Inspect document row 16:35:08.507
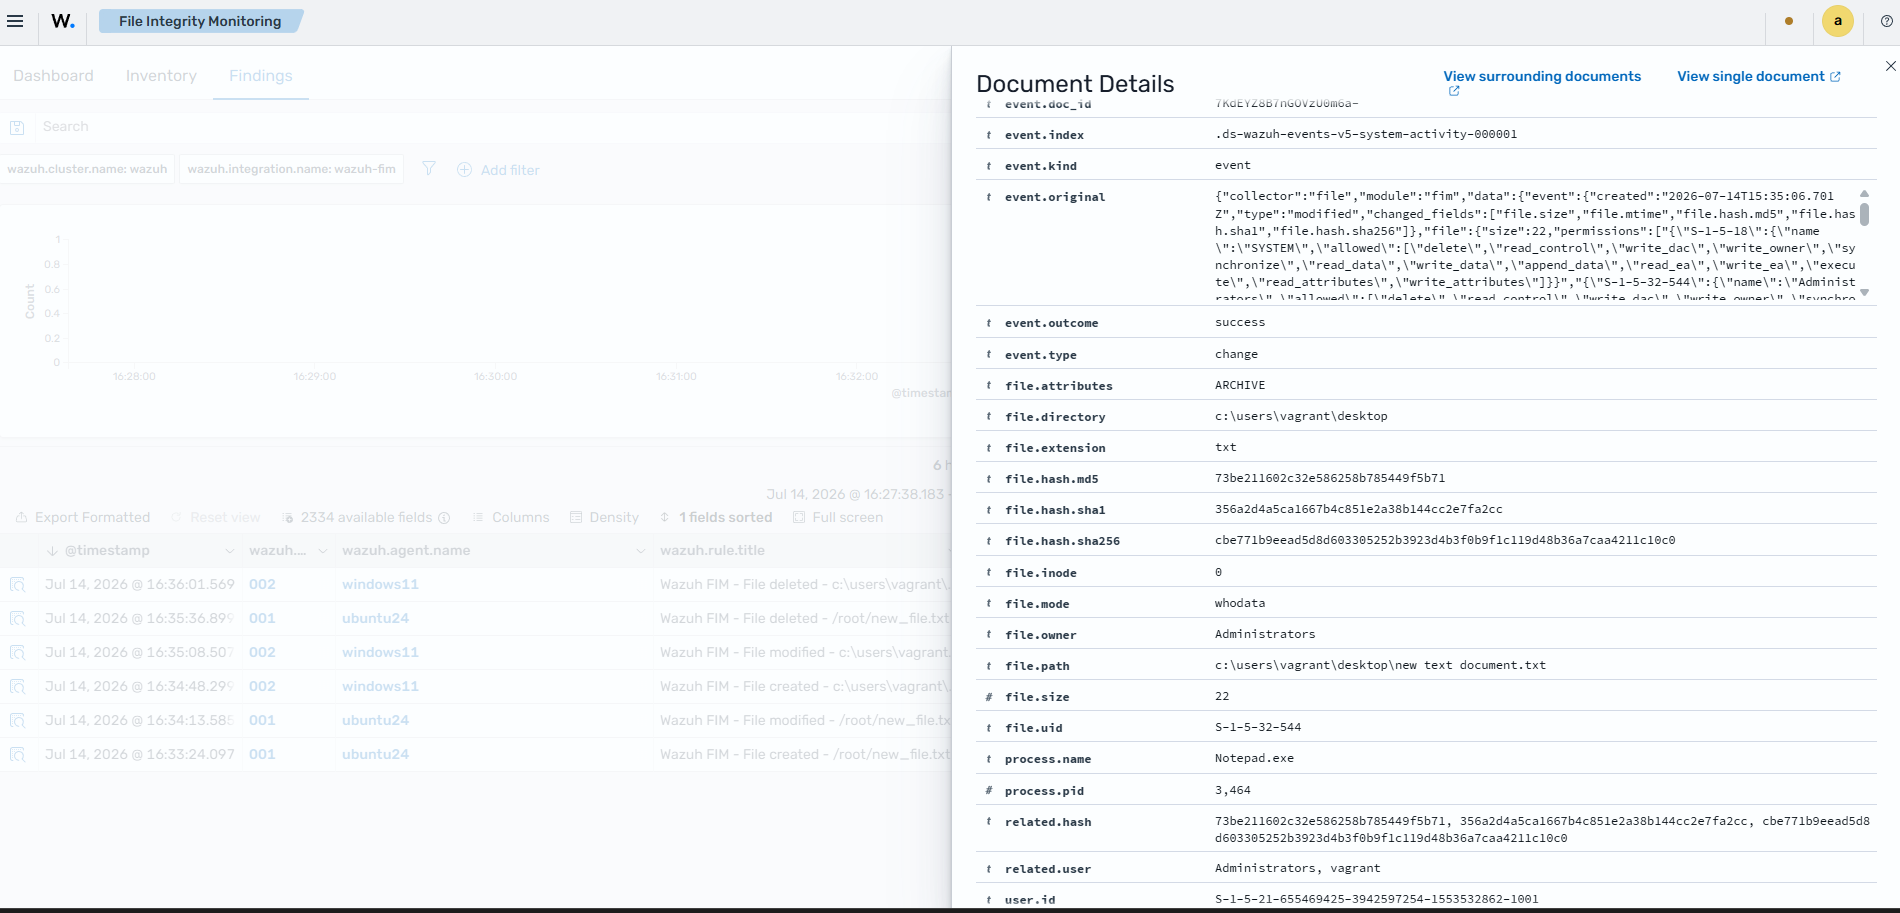 click(x=17, y=653)
